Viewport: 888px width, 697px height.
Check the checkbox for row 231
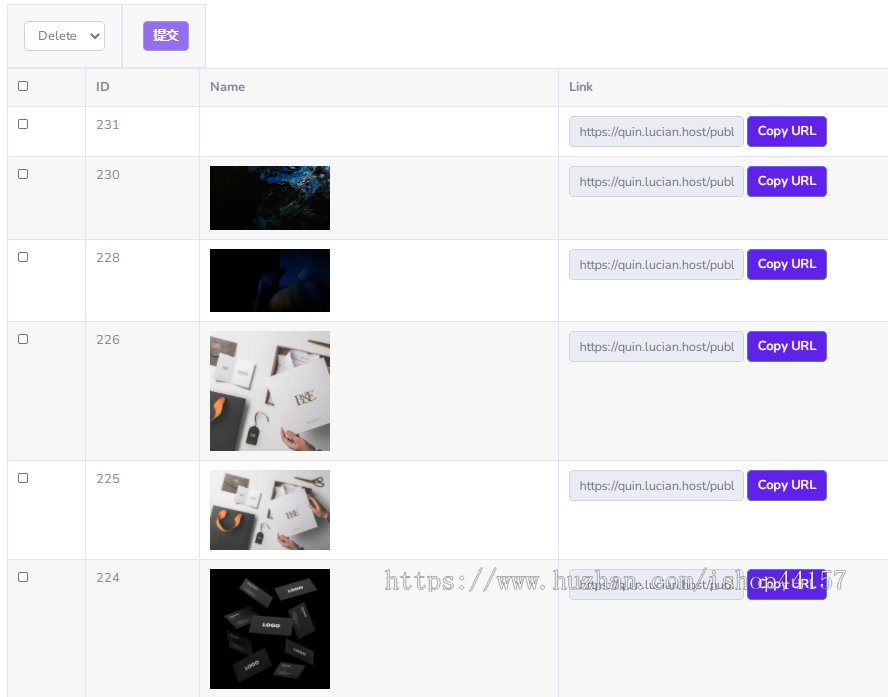(23, 124)
